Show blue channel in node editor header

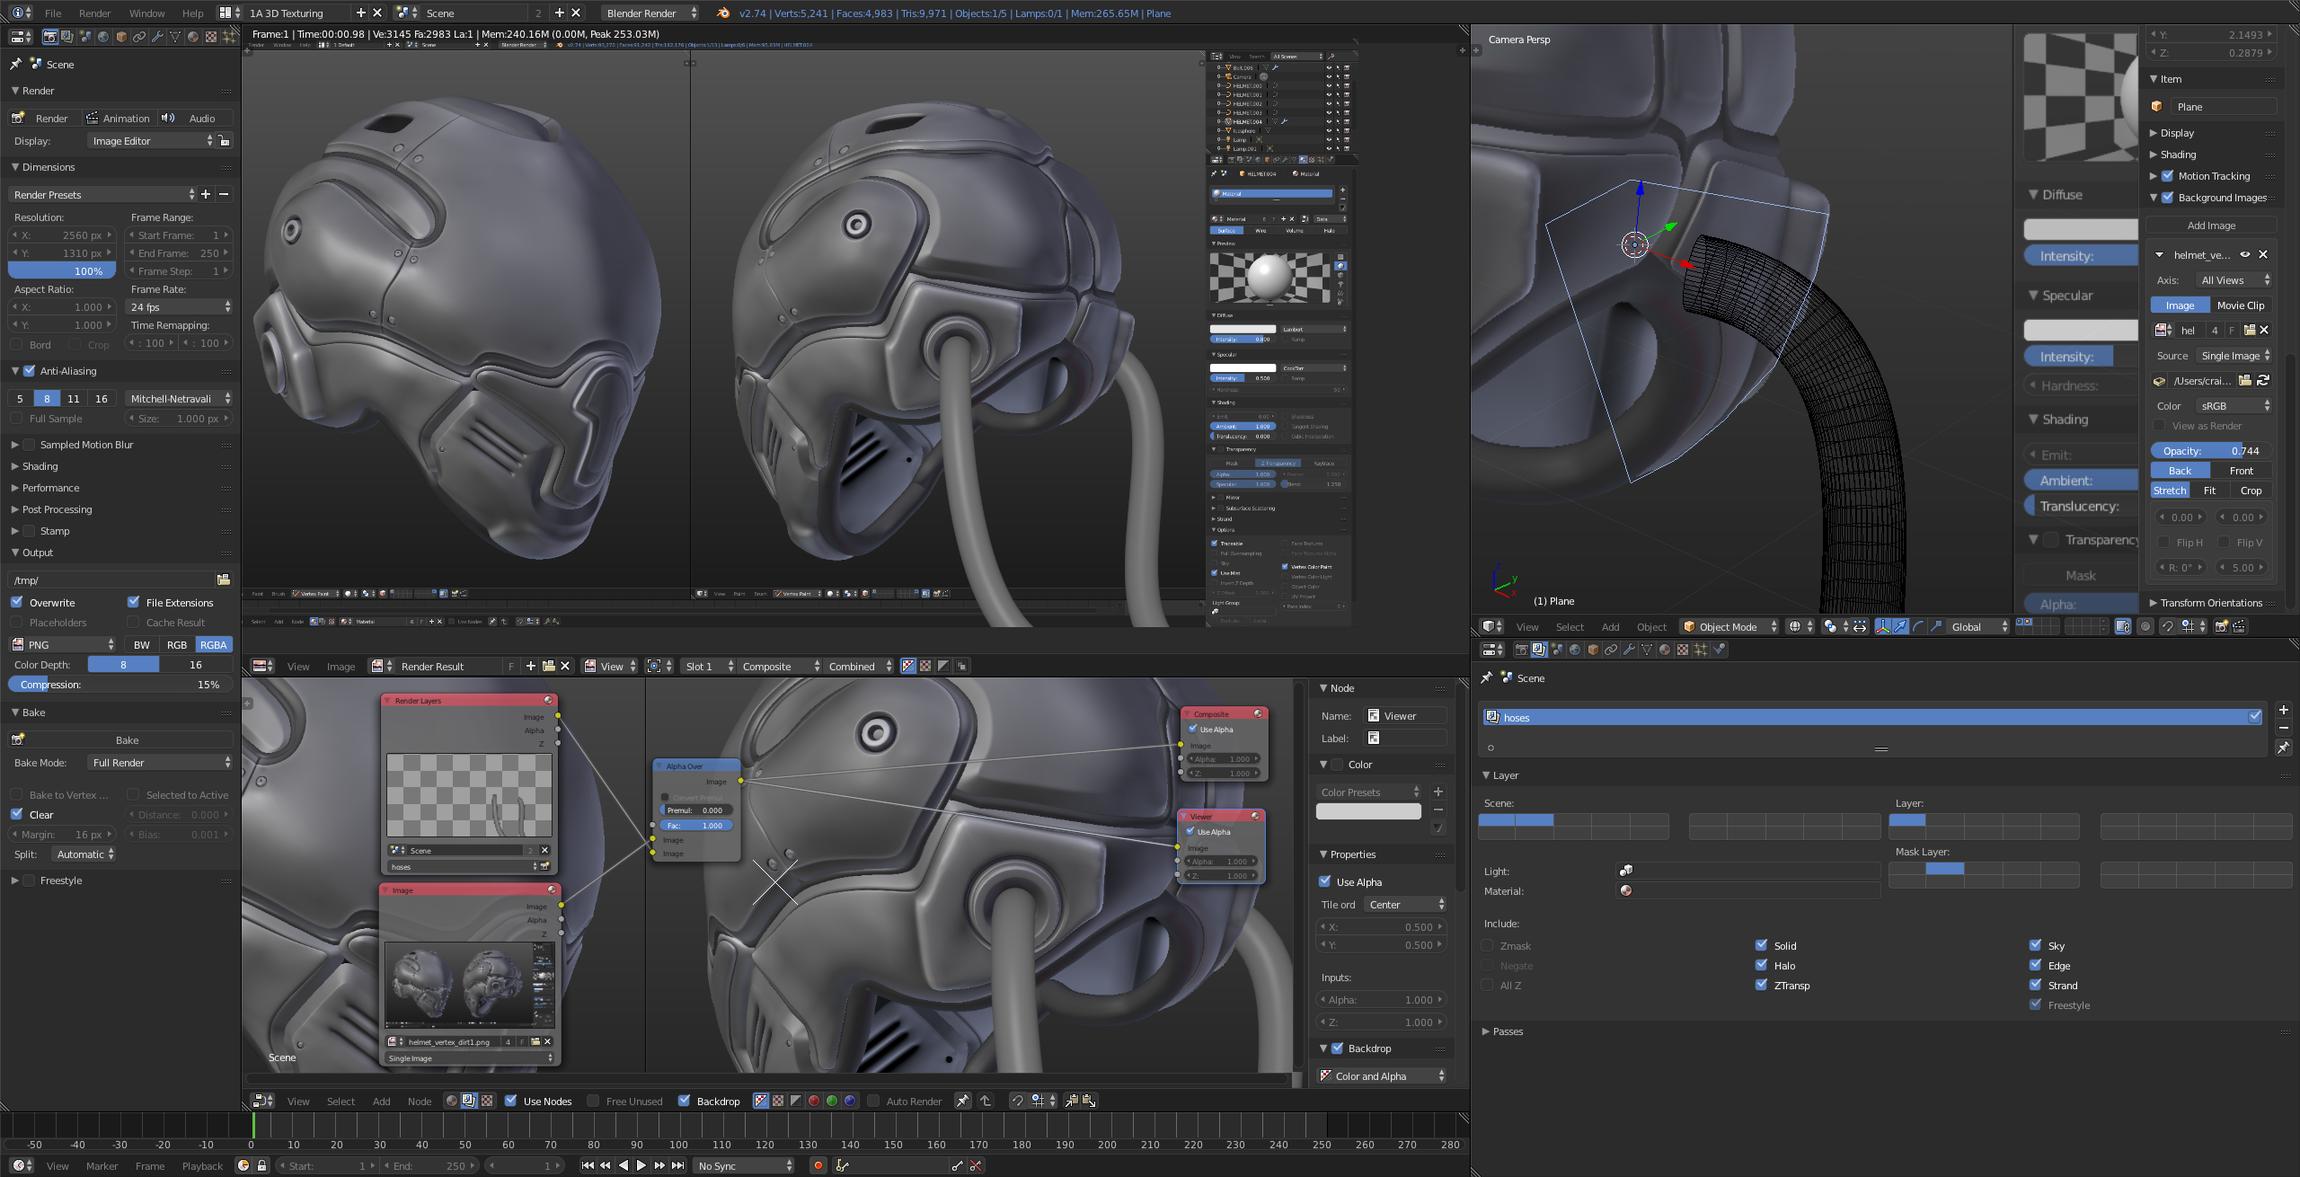point(850,1101)
